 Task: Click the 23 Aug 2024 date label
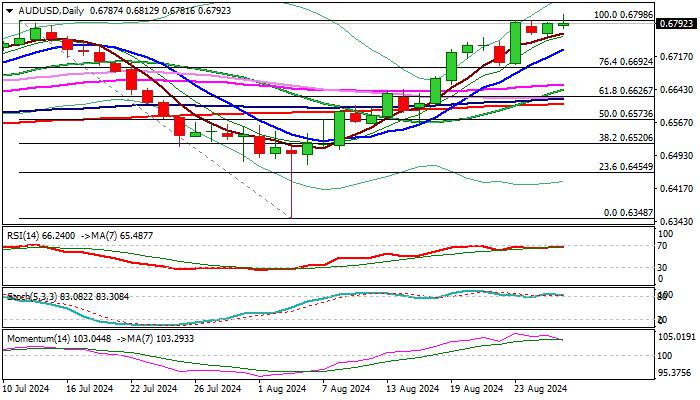[x=540, y=388]
